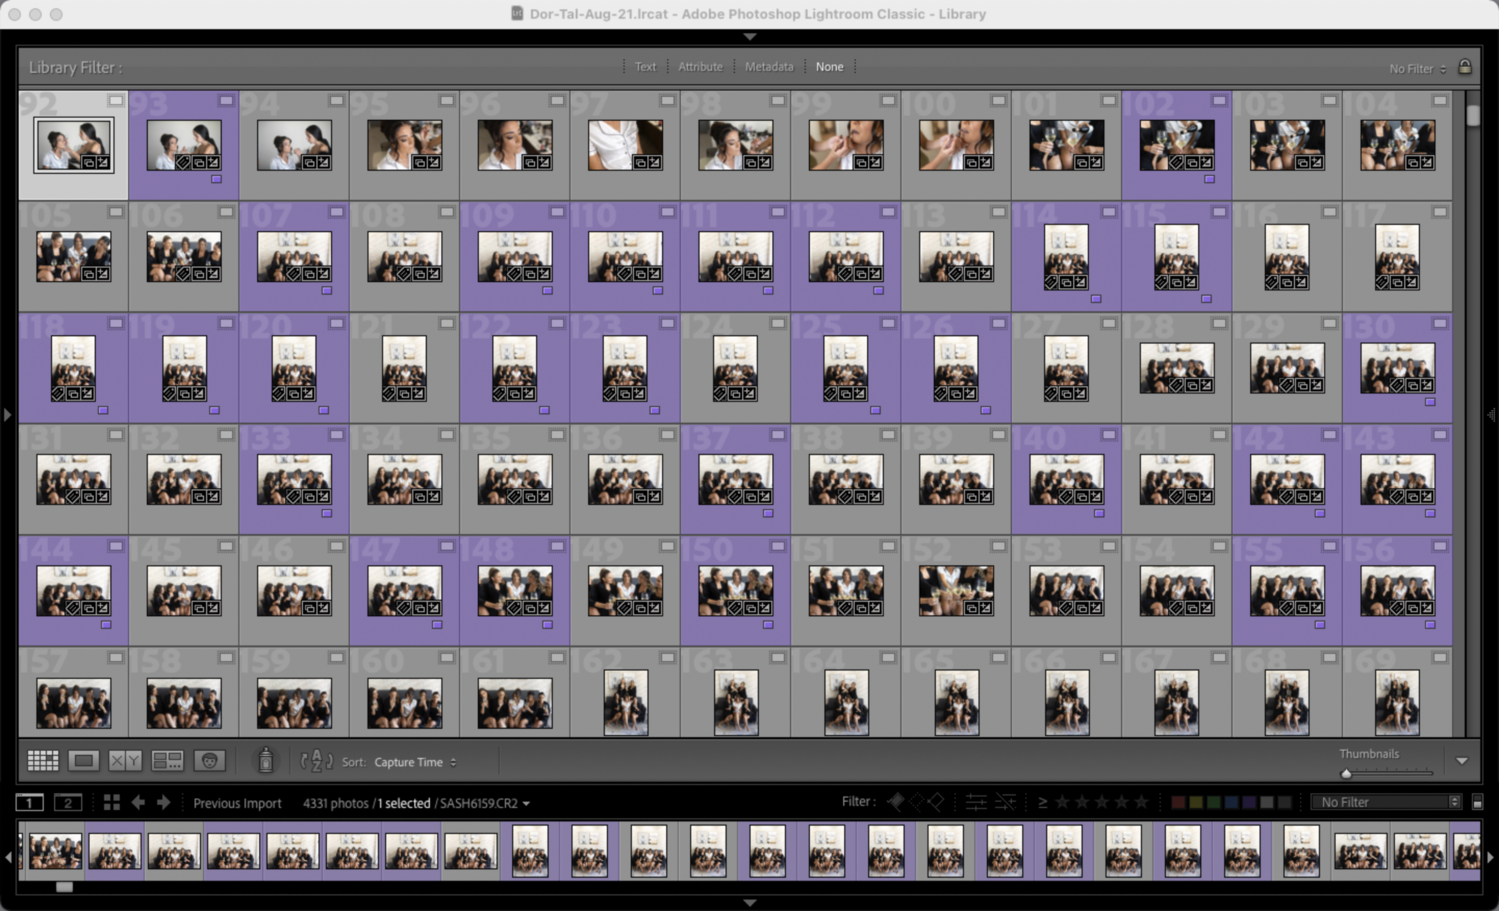Select the Attribute filter tab
Image resolution: width=1499 pixels, height=911 pixels.
click(700, 67)
